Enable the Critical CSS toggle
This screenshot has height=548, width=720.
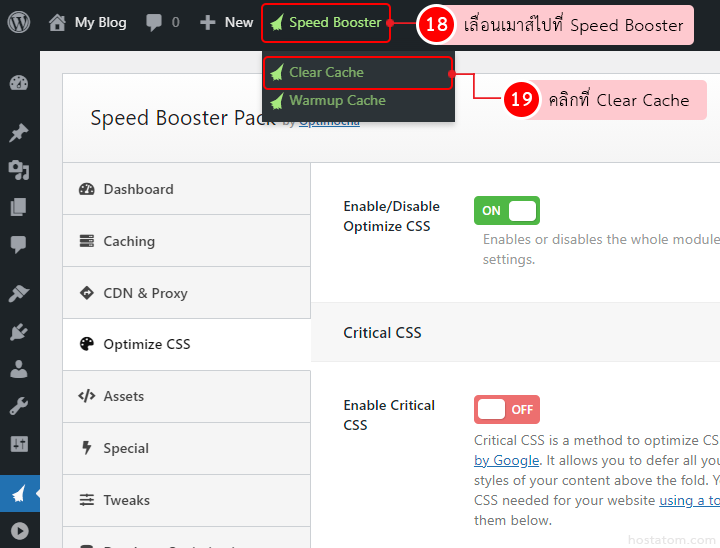pyautogui.click(x=507, y=409)
